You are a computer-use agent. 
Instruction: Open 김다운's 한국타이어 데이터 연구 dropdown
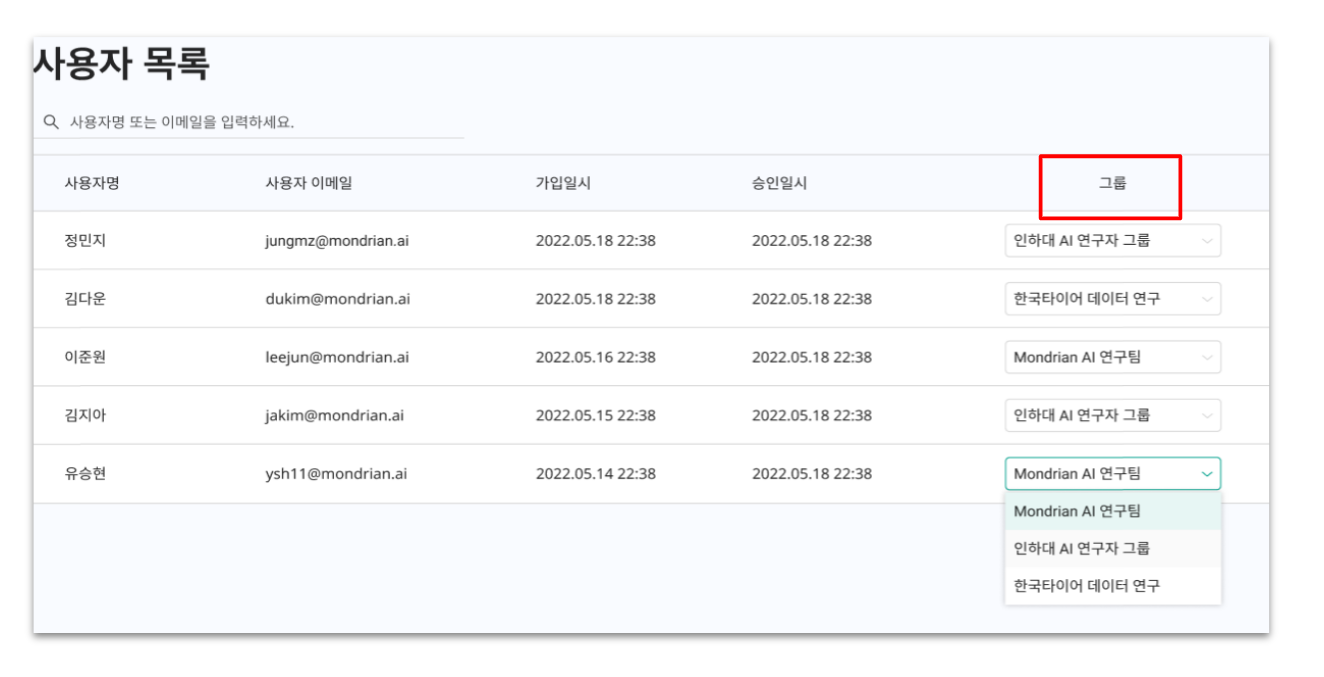(1112, 299)
